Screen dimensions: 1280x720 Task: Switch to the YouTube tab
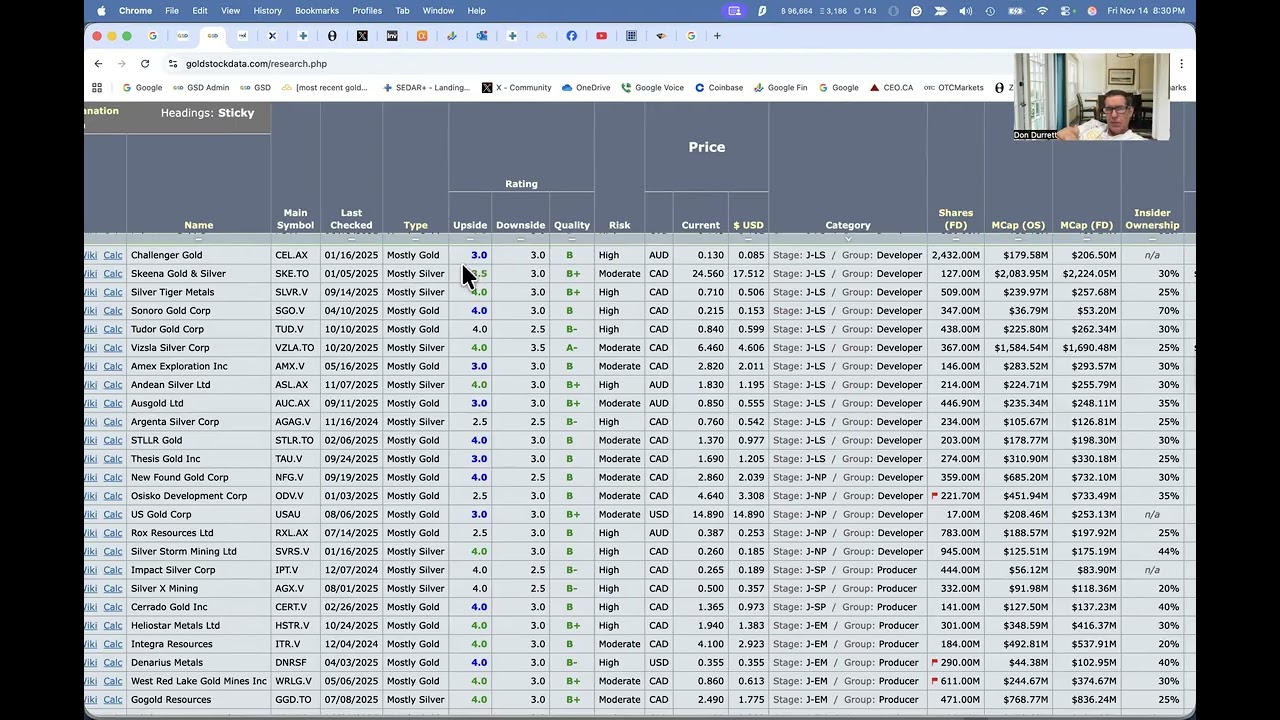tap(601, 36)
